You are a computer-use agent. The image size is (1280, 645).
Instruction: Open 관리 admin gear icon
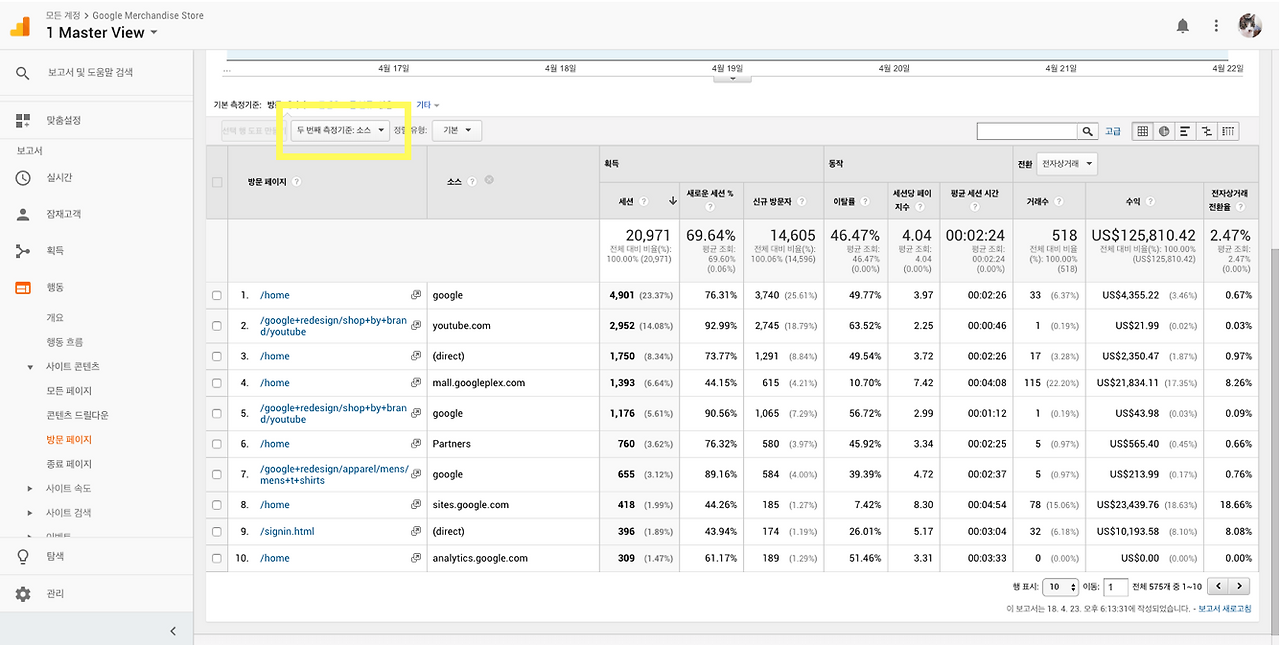click(x=23, y=594)
